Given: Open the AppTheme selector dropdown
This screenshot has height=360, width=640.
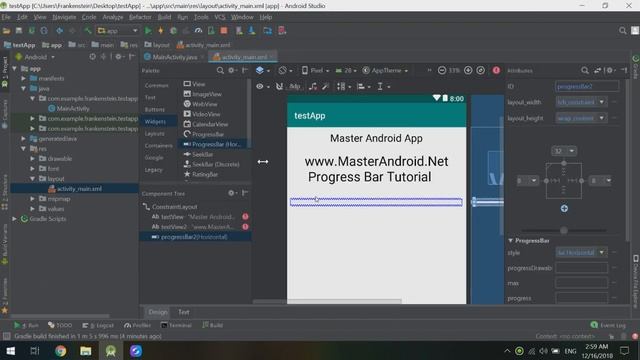Looking at the screenshot, I should [385, 70].
